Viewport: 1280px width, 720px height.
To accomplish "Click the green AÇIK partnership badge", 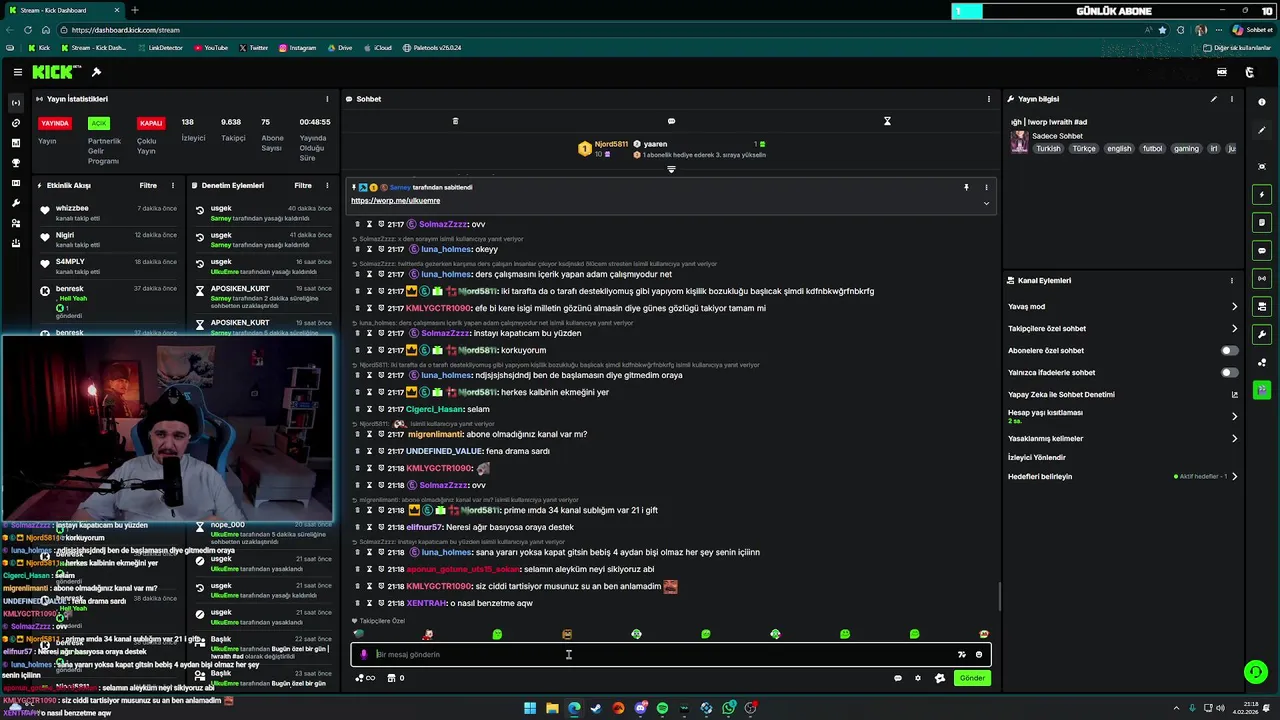I will pos(98,123).
